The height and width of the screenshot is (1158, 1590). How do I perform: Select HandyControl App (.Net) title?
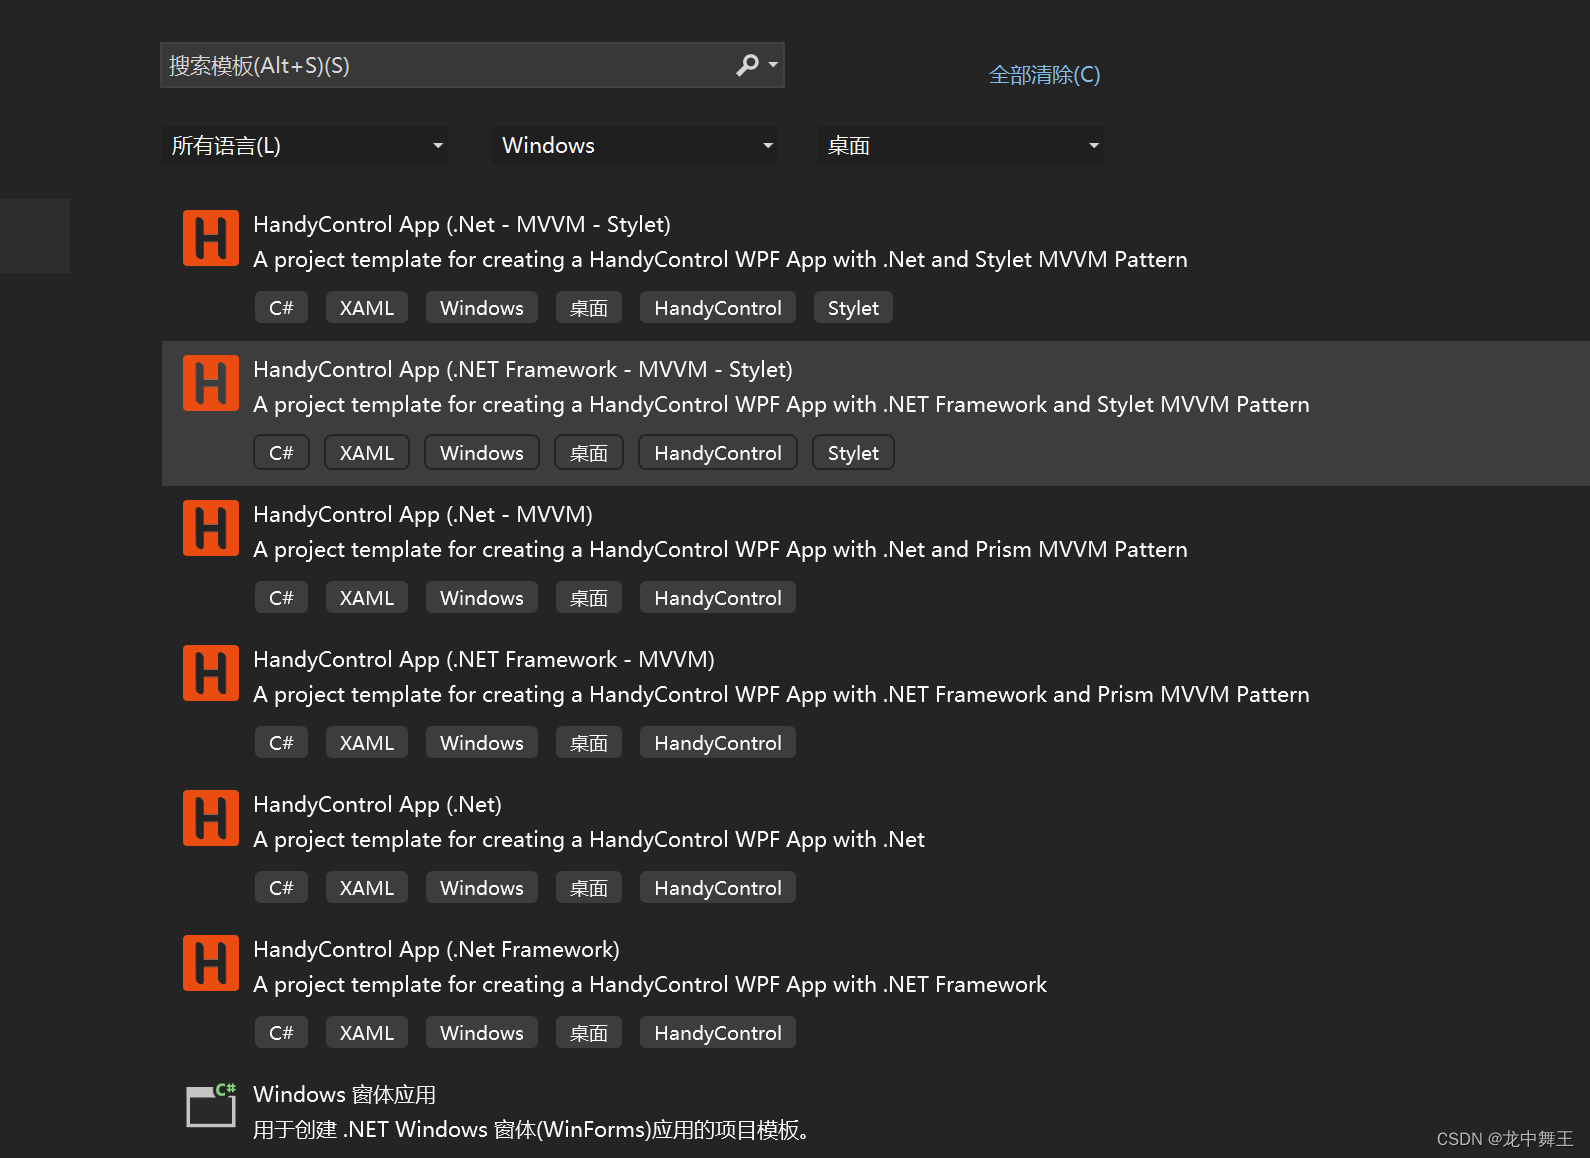click(x=378, y=804)
